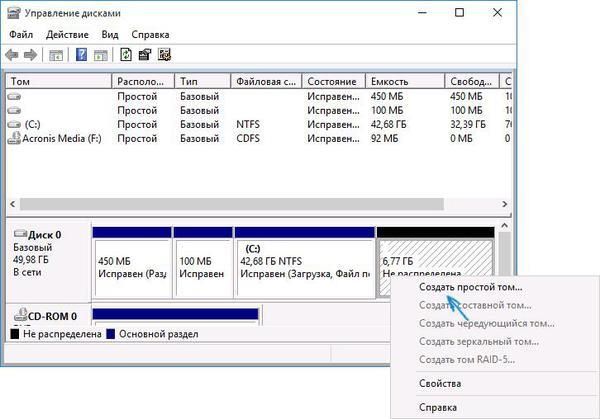
Task: Click the disk pane scroll up arrow
Action: coord(504,226)
